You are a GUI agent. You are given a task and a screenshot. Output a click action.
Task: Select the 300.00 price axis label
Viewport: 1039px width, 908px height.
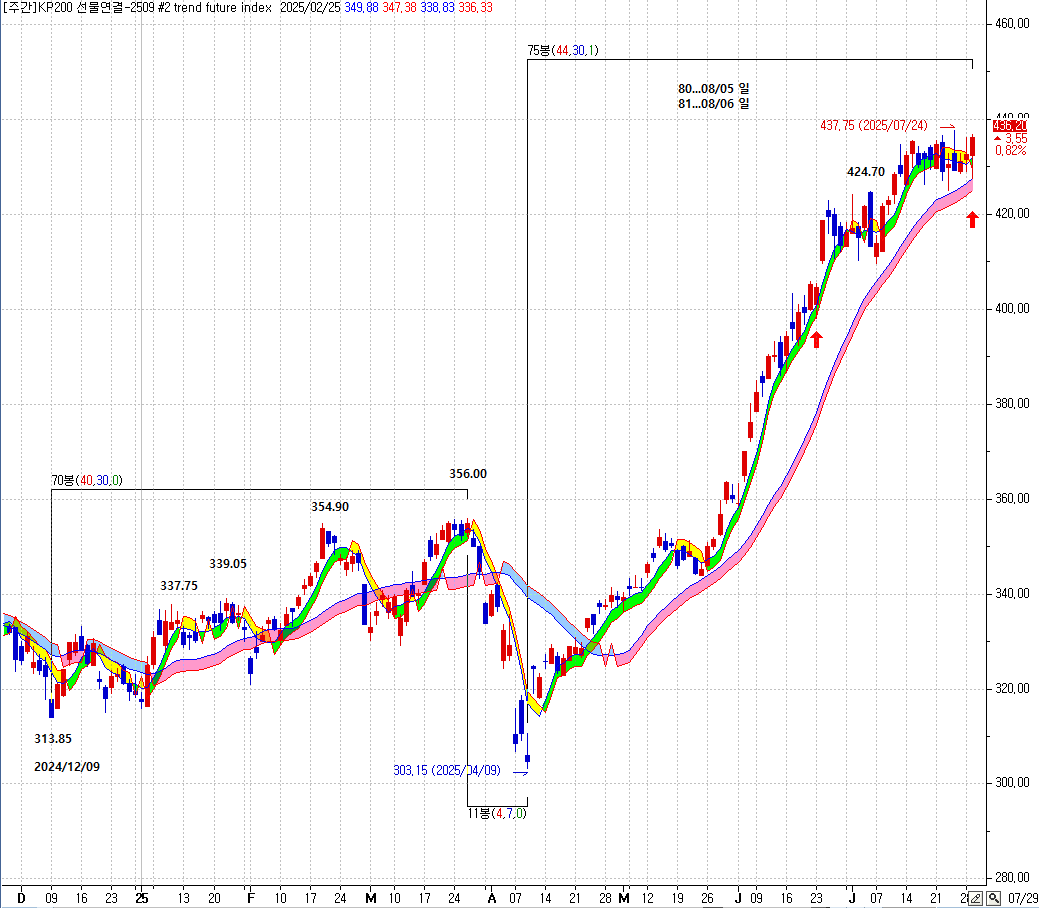[x=1012, y=783]
